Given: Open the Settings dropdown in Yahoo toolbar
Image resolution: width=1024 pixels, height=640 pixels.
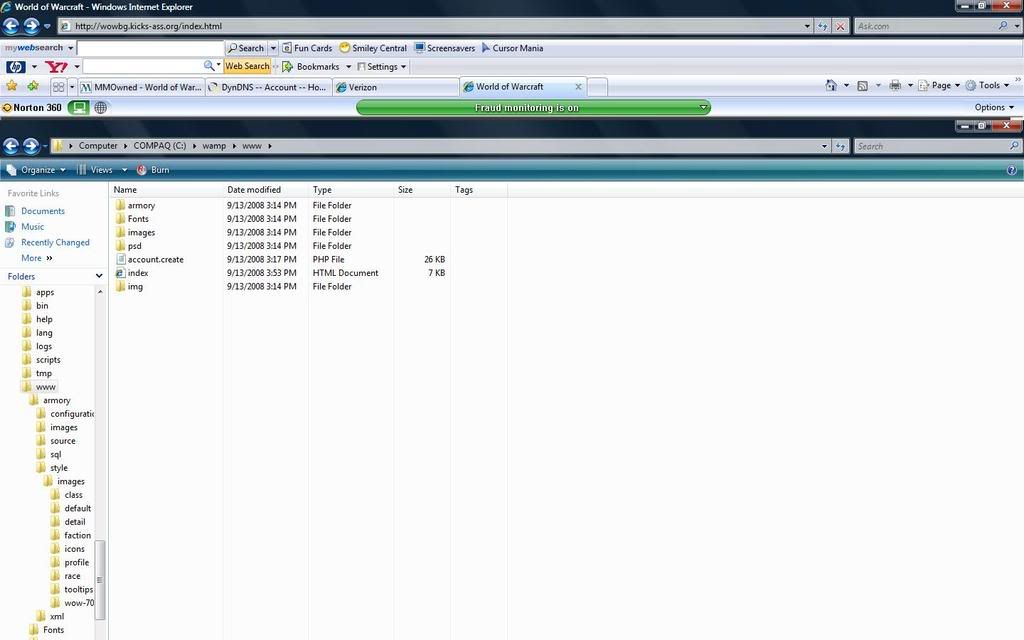Looking at the screenshot, I should [381, 67].
